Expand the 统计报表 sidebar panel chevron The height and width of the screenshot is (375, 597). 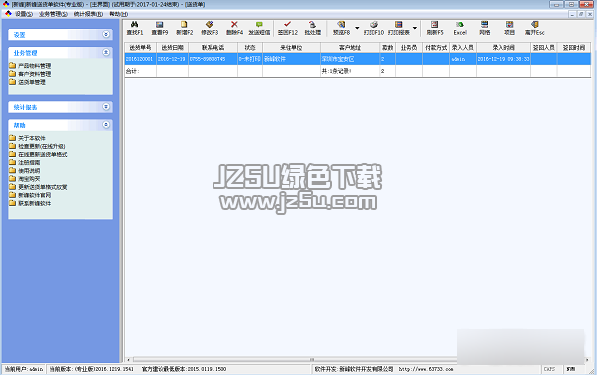click(x=106, y=107)
